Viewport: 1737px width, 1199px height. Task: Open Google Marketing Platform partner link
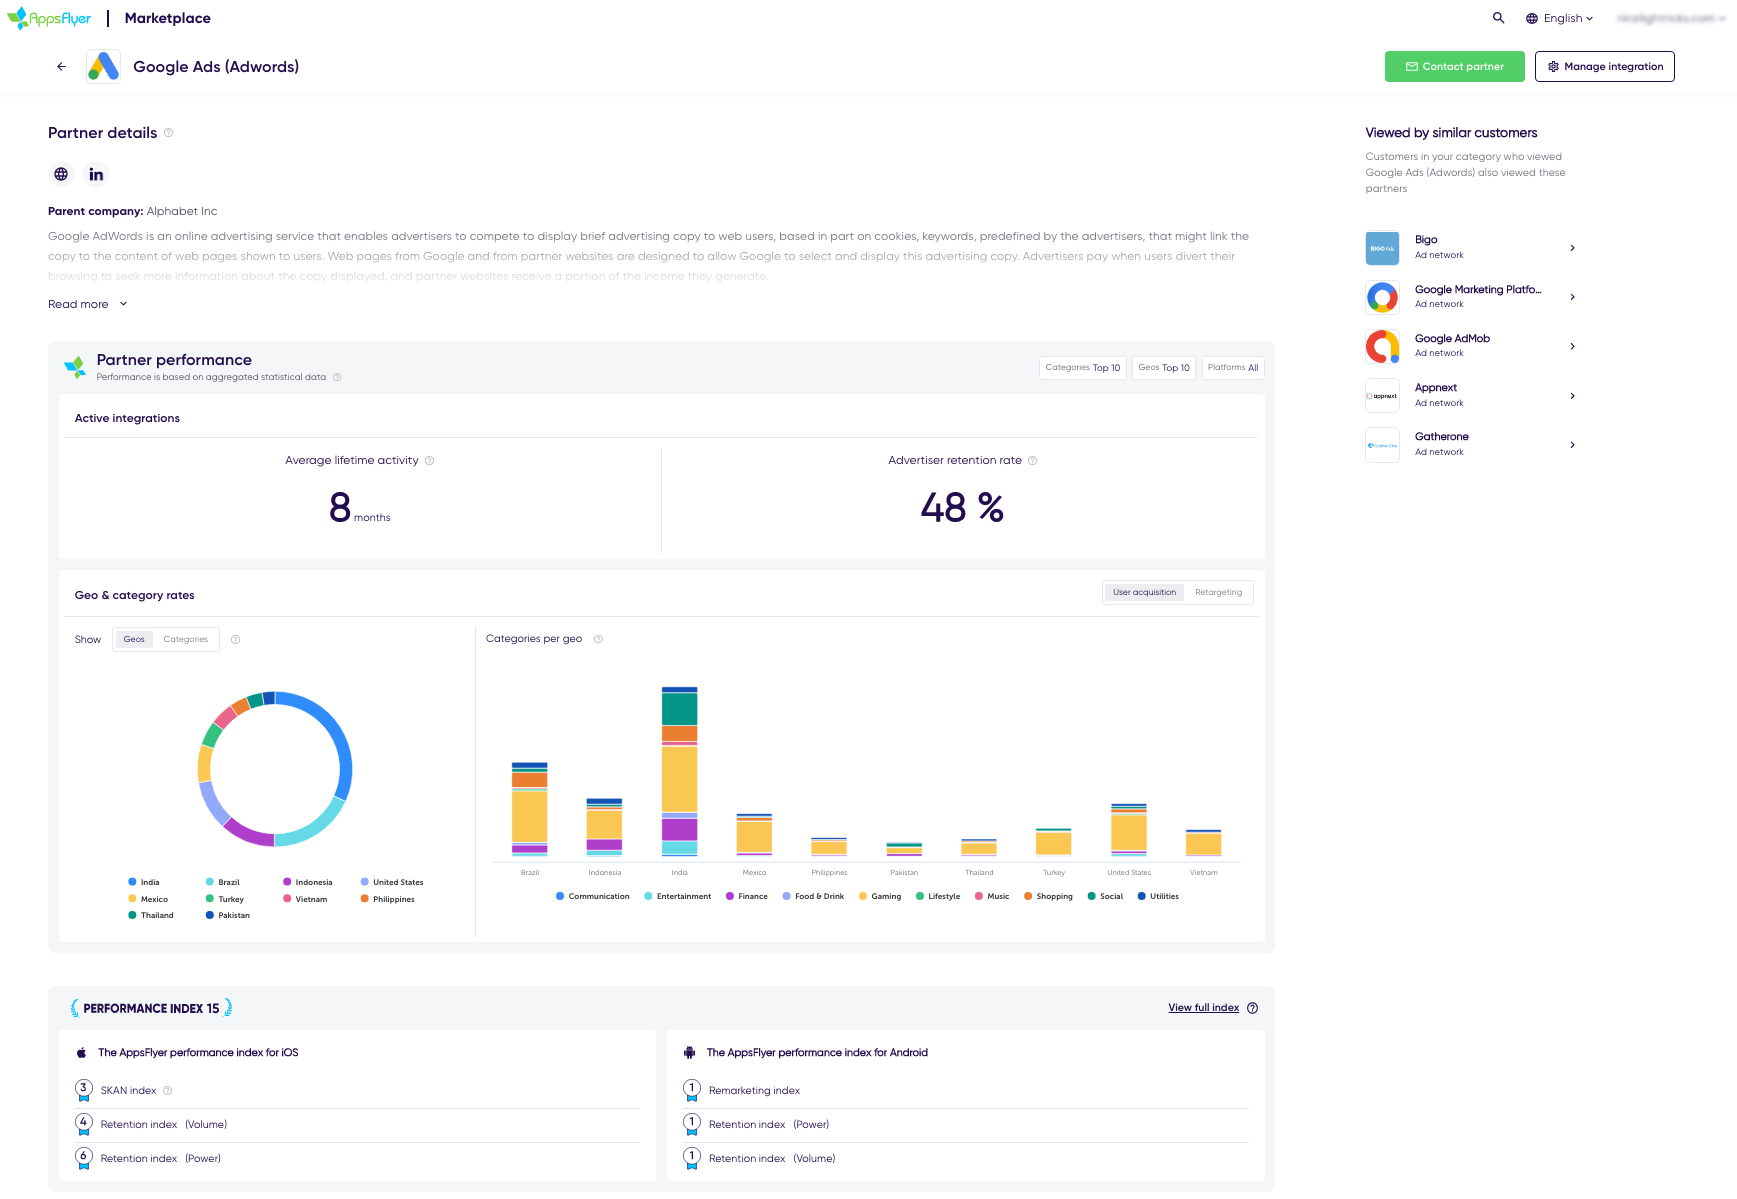click(x=1477, y=290)
